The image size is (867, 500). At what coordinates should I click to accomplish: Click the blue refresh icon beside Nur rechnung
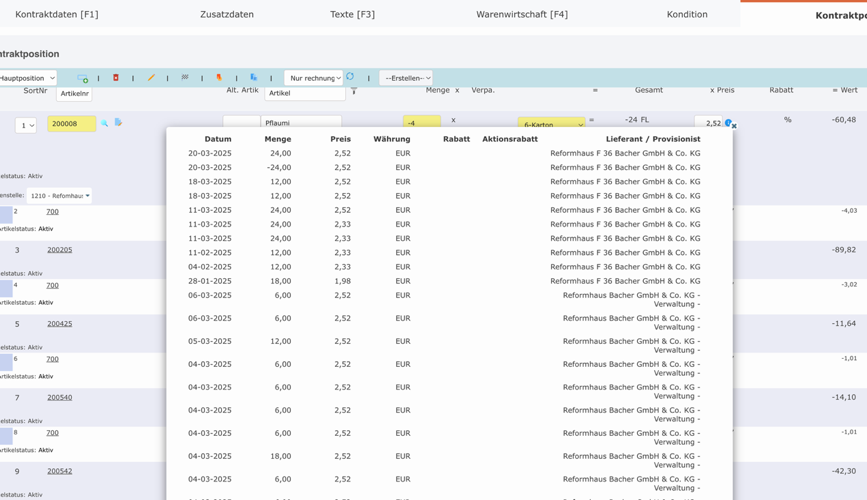point(350,77)
